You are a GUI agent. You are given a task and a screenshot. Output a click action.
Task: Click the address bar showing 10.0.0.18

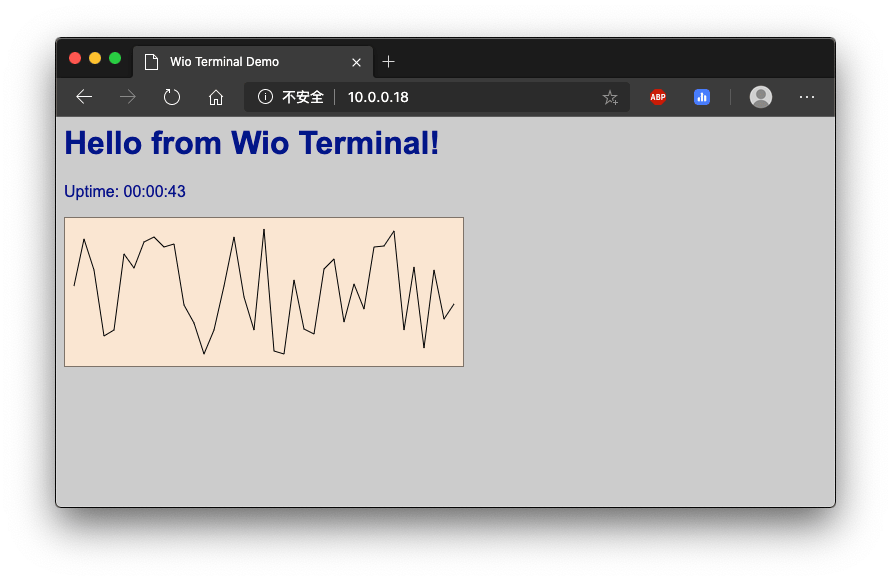click(437, 97)
